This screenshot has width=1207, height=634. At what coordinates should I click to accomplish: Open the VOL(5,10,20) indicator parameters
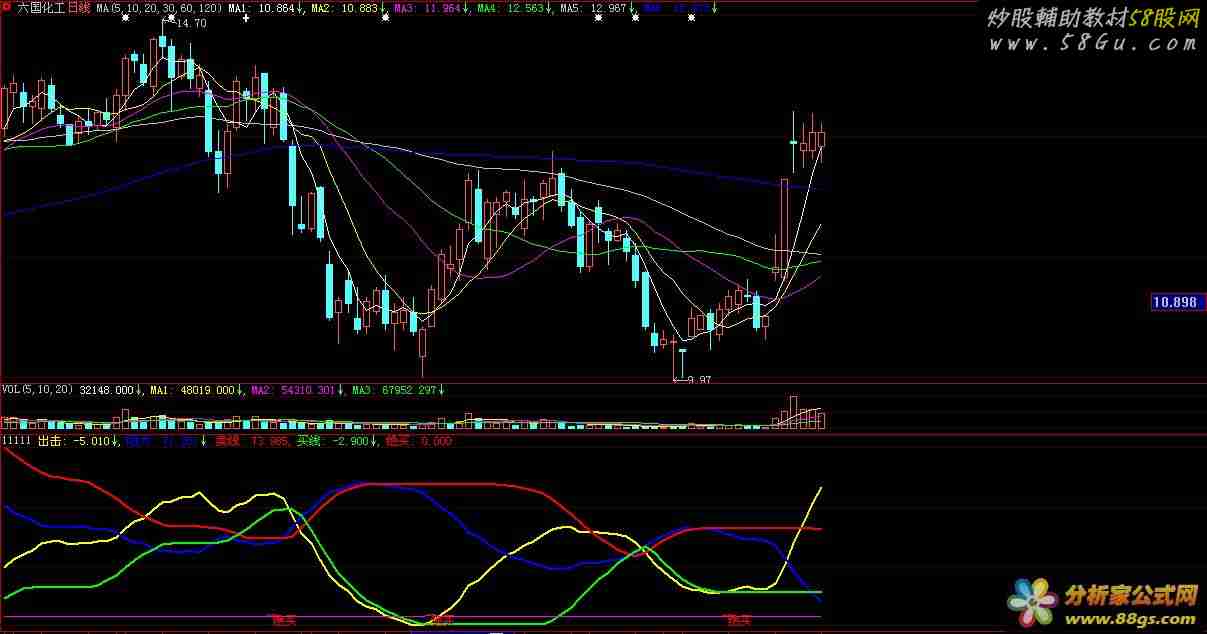38,390
